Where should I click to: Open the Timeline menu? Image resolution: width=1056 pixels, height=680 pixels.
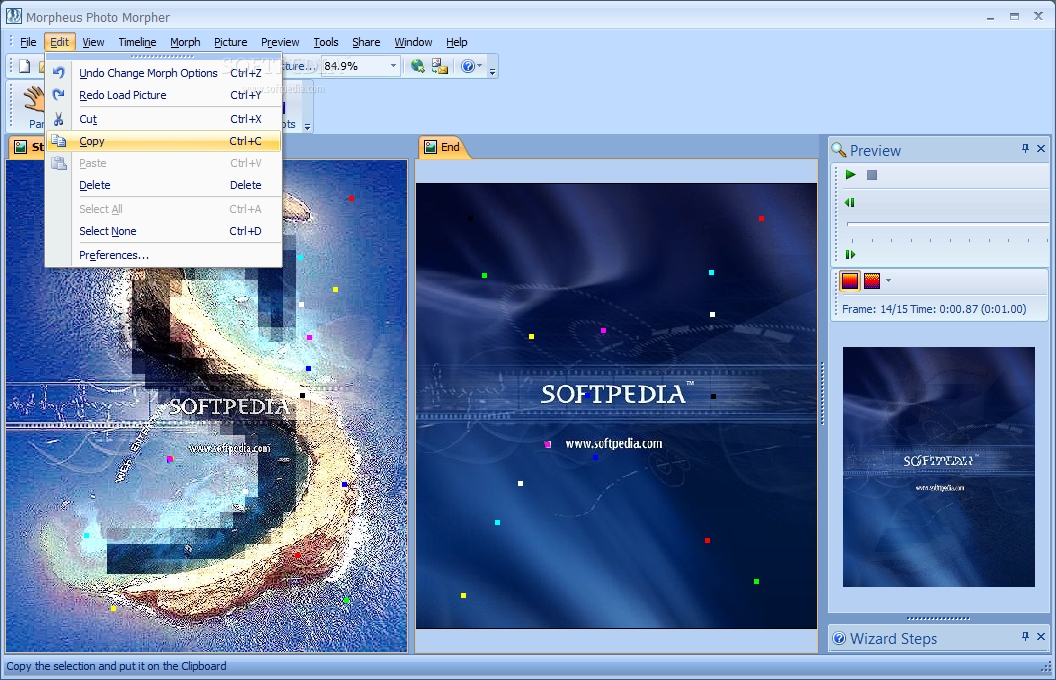click(x=137, y=42)
